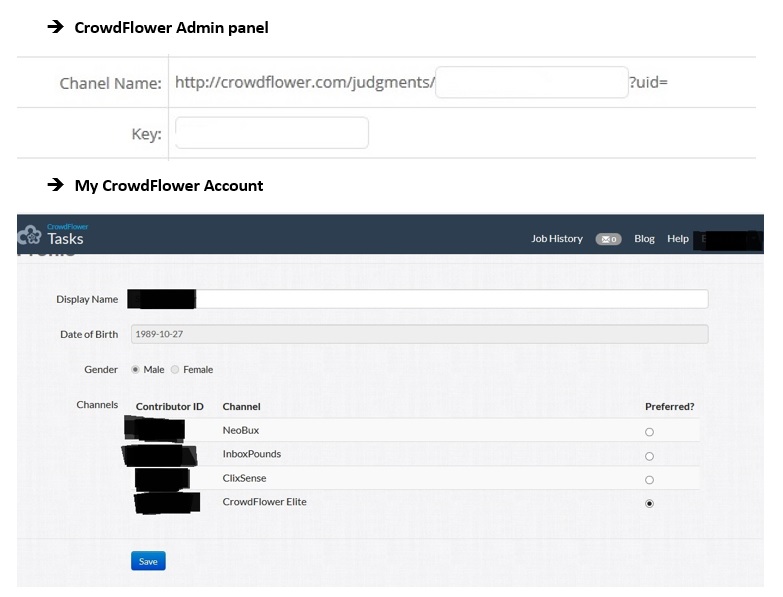Select Female gender option
This screenshot has width=783, height=597.
pyautogui.click(x=175, y=369)
